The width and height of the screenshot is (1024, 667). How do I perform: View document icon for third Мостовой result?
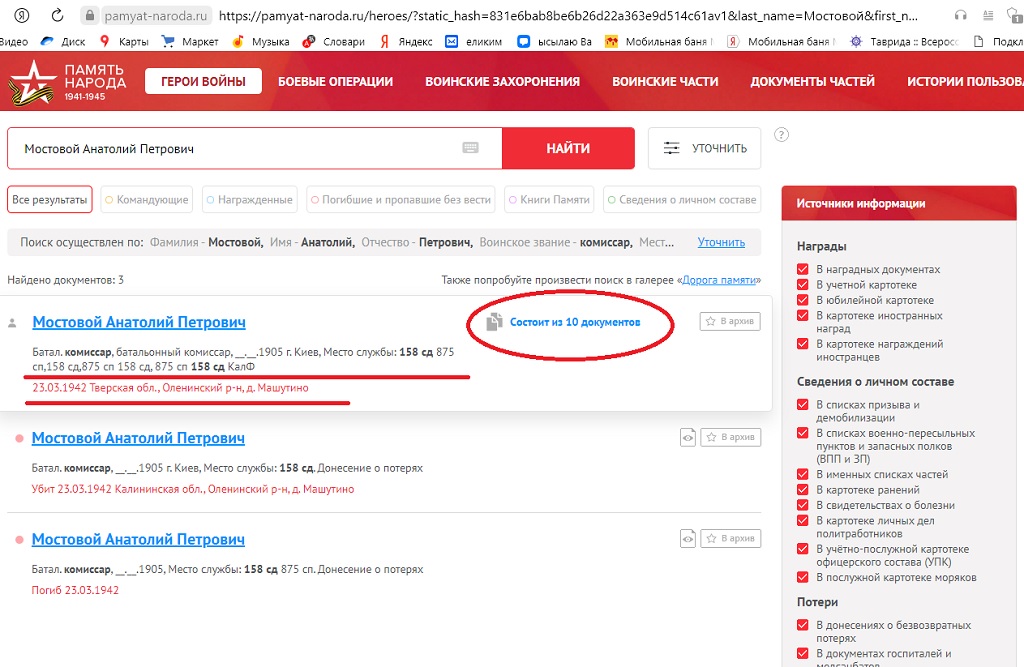[x=687, y=538]
